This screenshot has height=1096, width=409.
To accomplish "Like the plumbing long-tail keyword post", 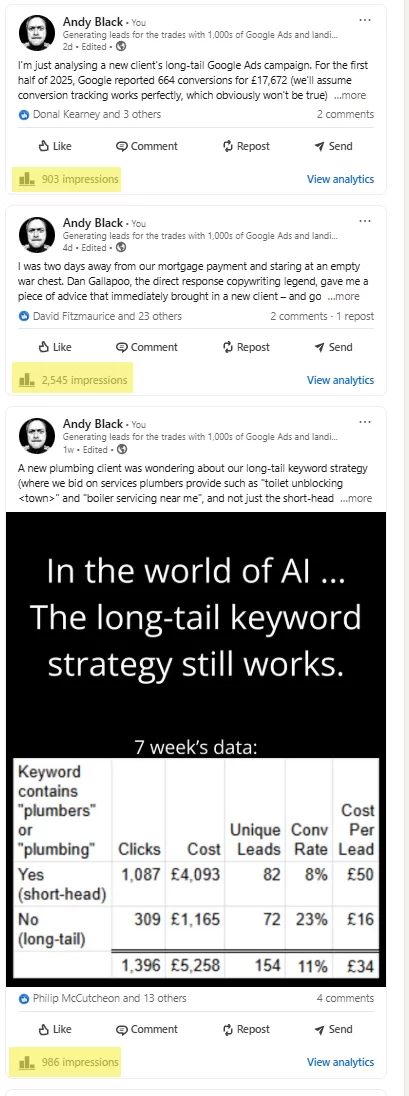I will coord(55,1029).
